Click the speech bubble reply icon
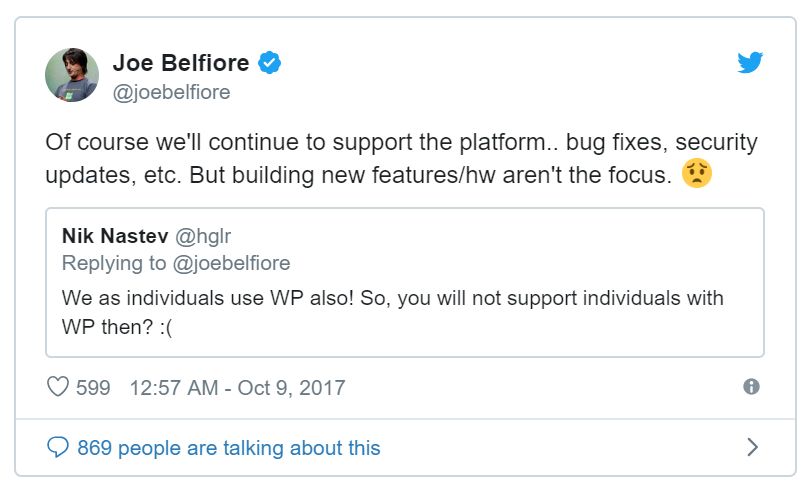 click(58, 447)
